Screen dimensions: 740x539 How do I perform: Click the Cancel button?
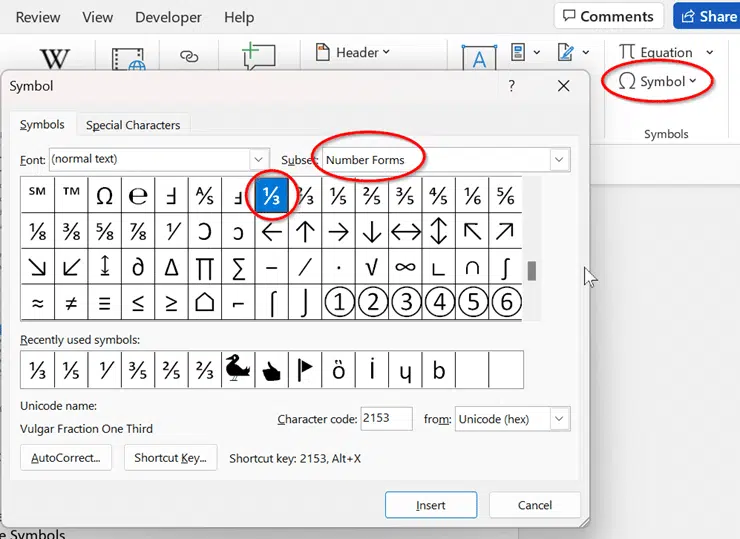coord(535,505)
